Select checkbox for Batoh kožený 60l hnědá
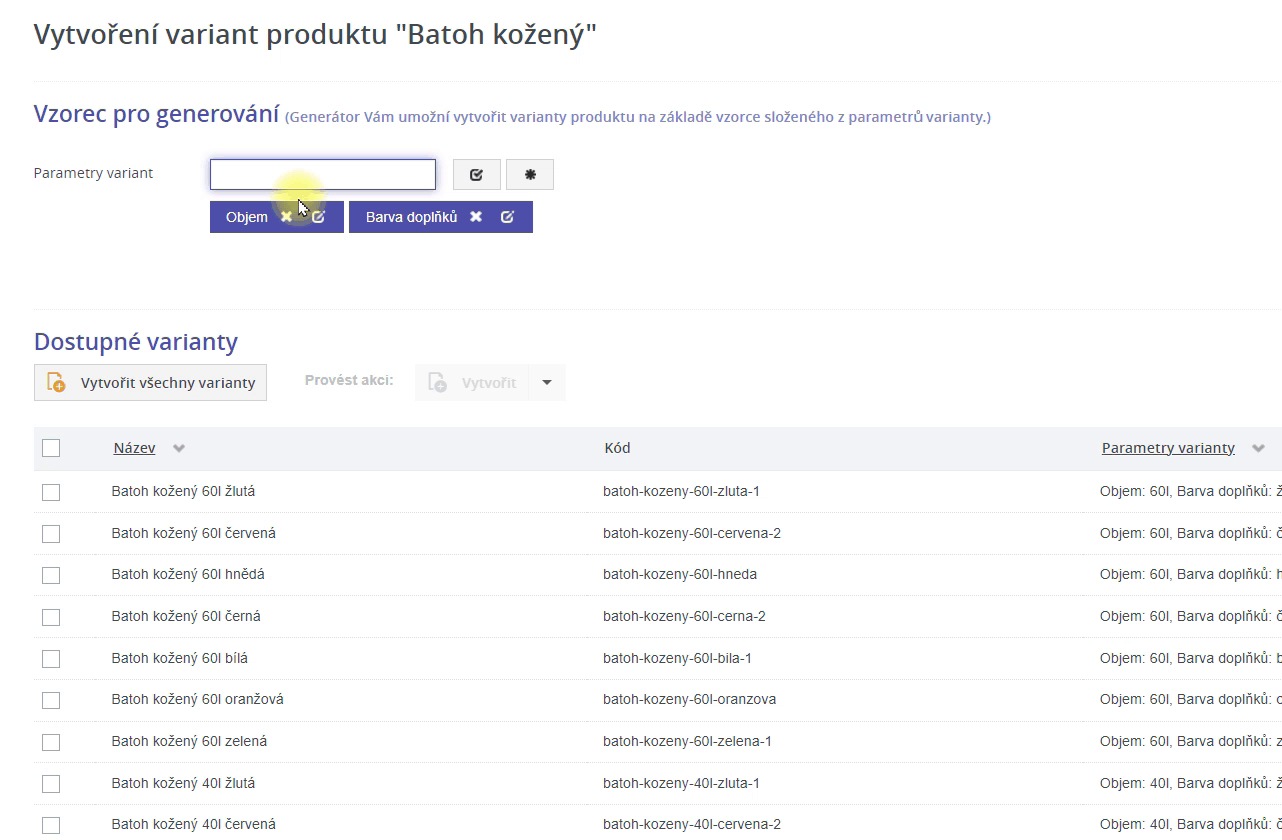 (x=51, y=575)
